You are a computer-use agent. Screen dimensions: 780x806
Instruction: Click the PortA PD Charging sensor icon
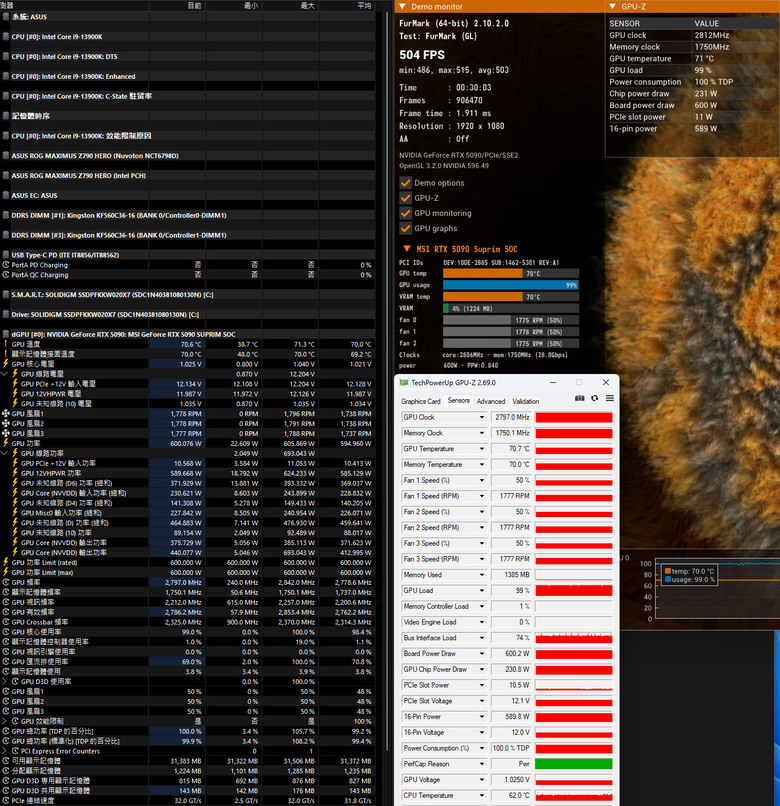pos(6,265)
